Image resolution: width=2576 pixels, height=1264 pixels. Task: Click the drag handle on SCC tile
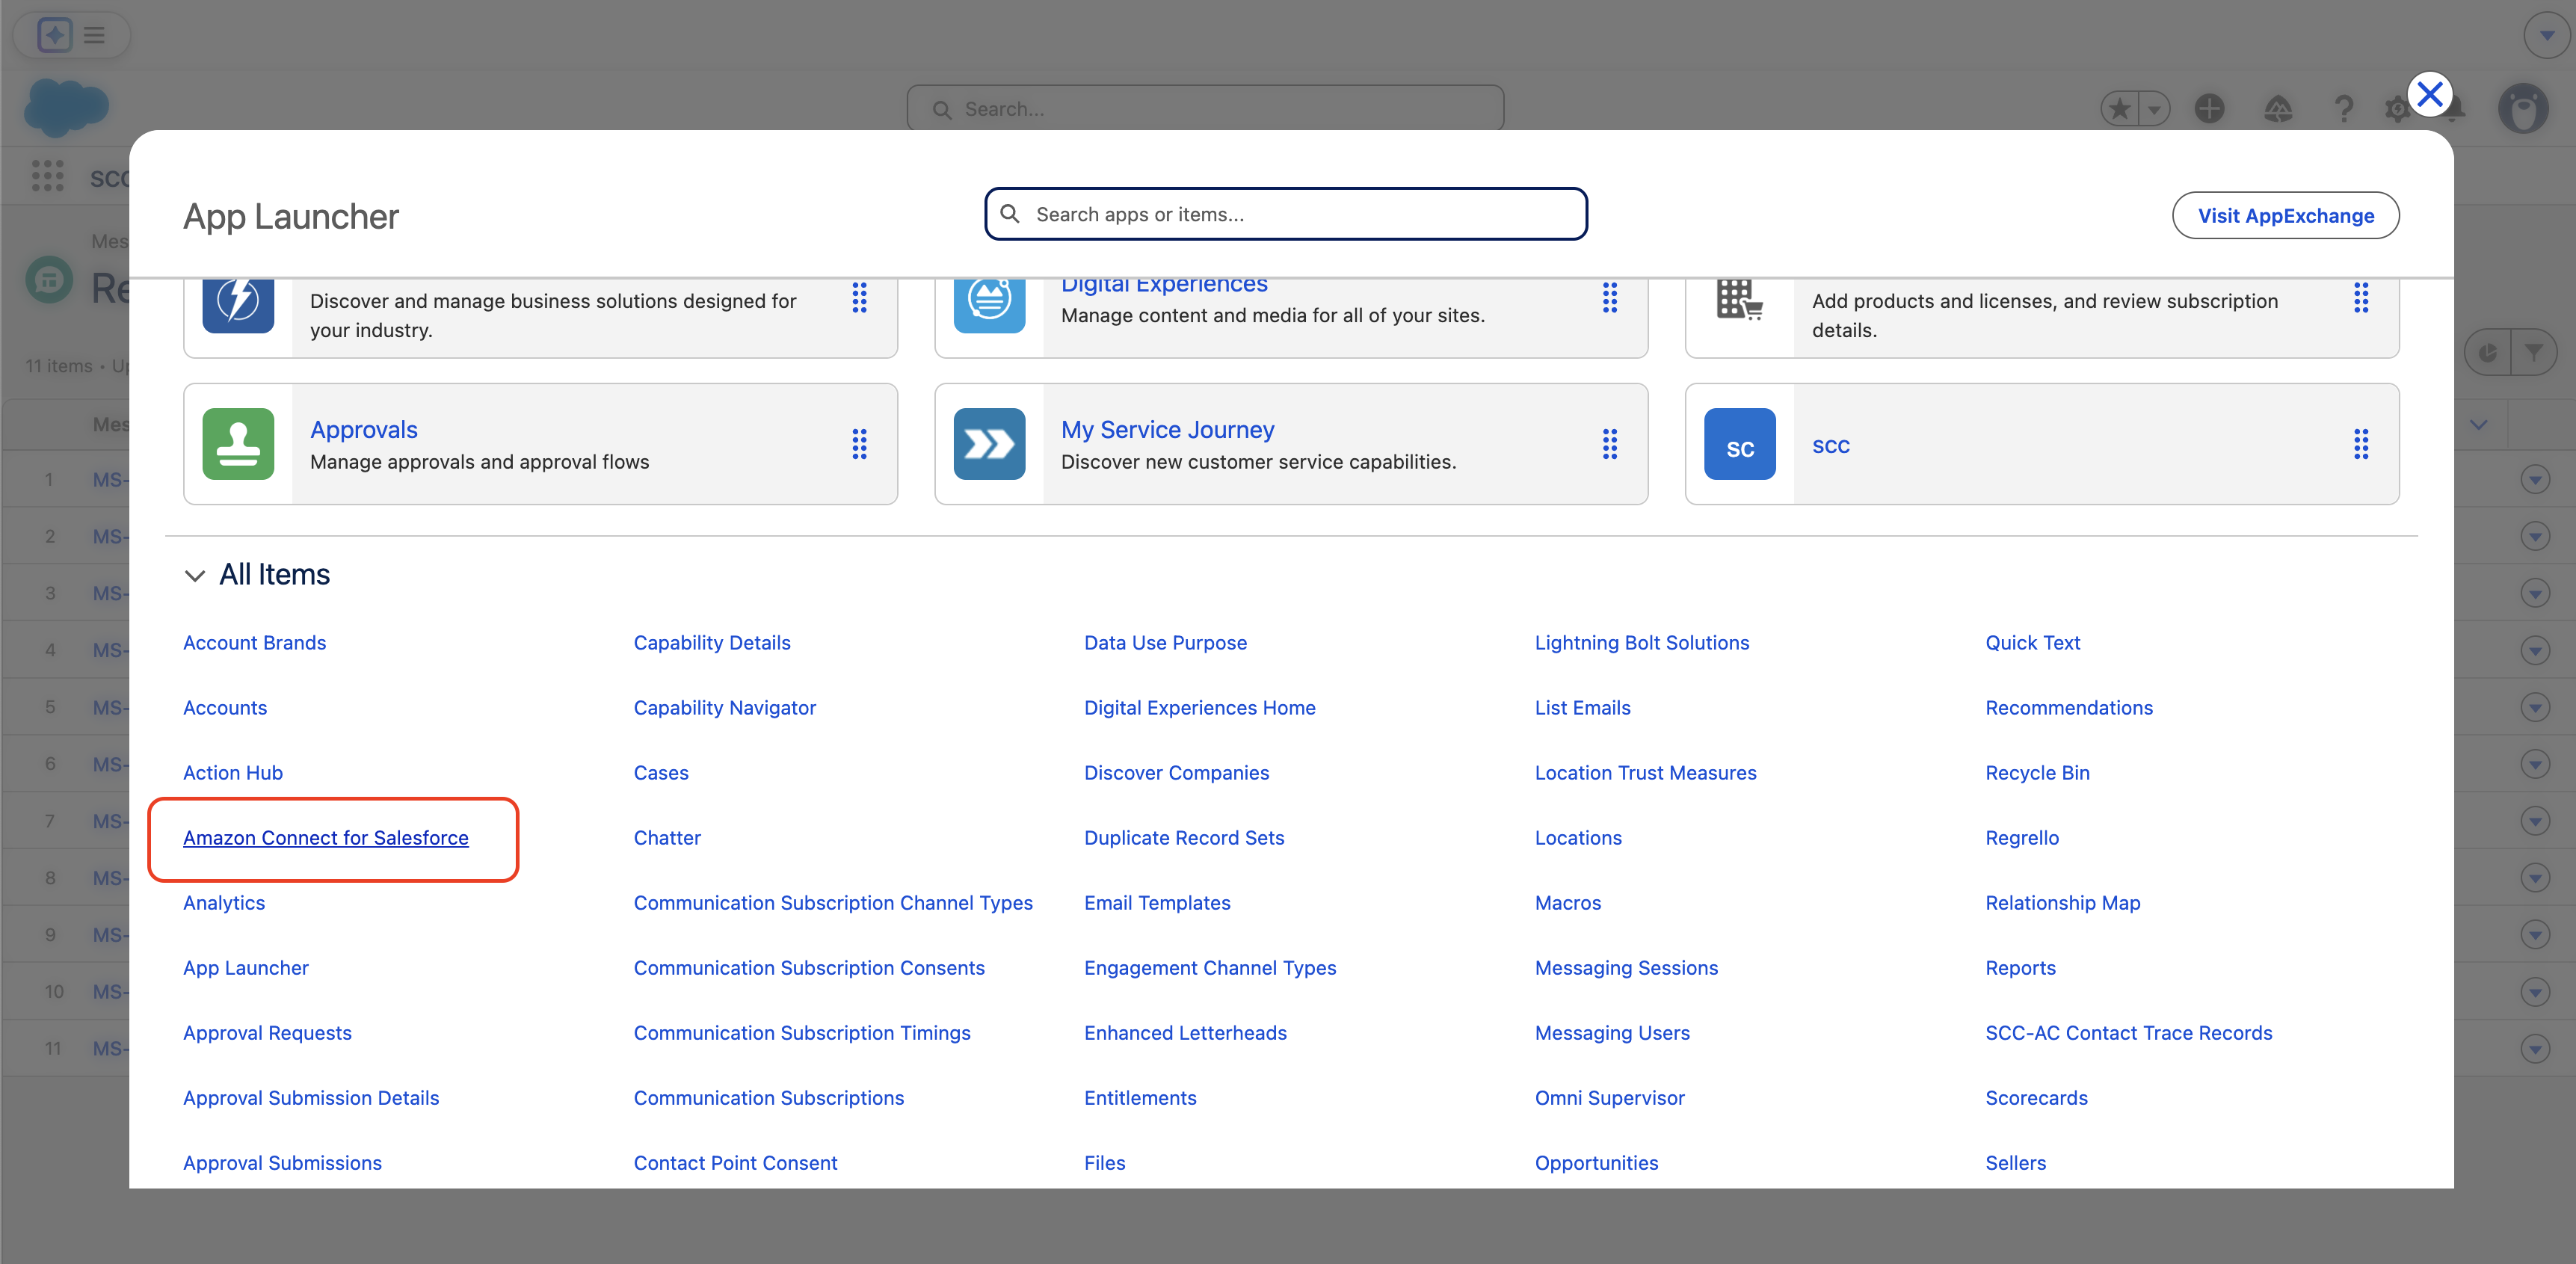pyautogui.click(x=2361, y=444)
